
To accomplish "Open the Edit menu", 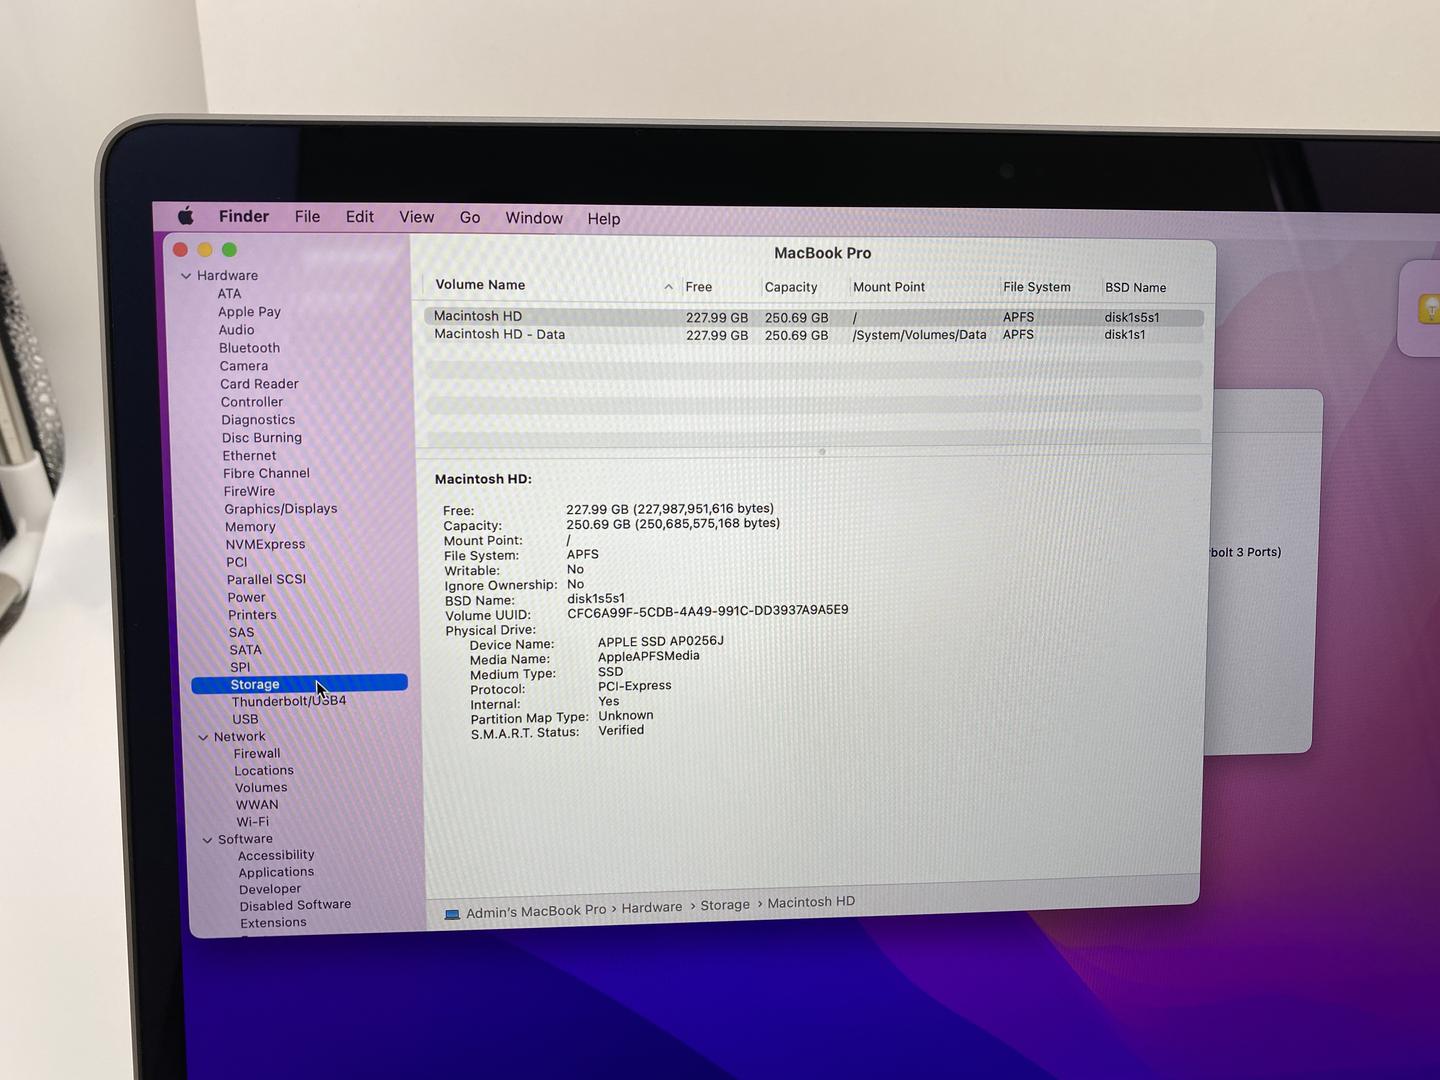I will [360, 217].
